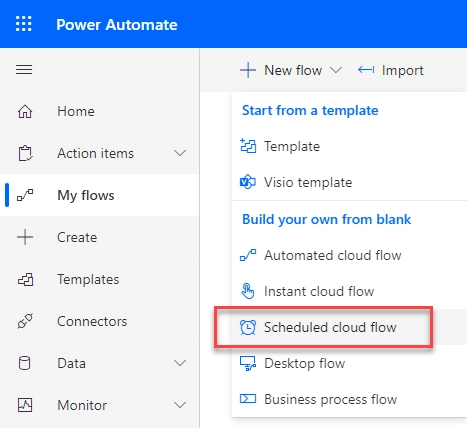The width and height of the screenshot is (467, 428).
Task: Click the Visio template icon
Action: click(x=248, y=182)
